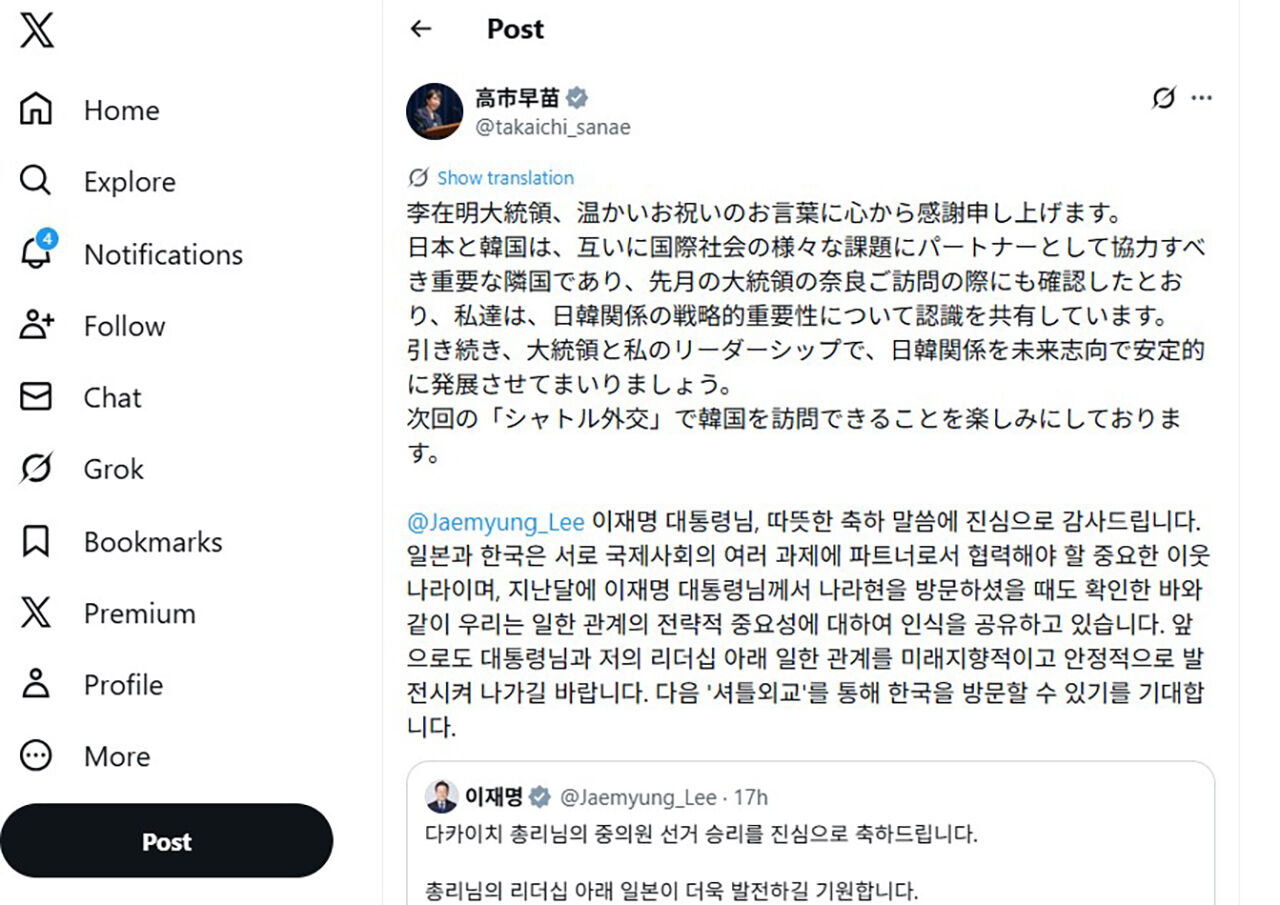
Task: Navigate back with the arrow
Action: 422,29
